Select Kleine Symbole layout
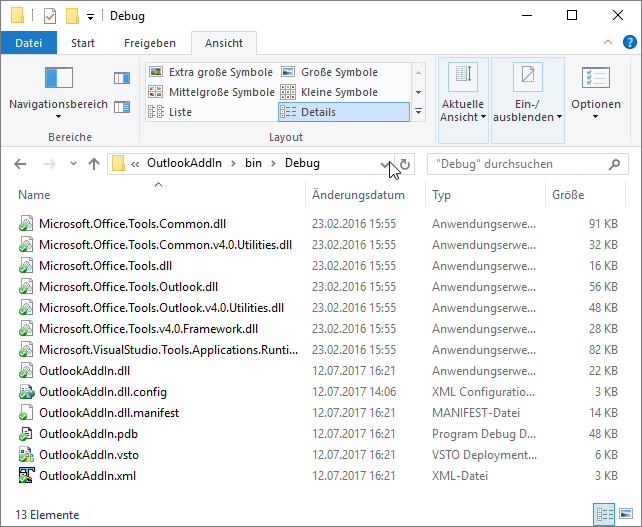This screenshot has width=642, height=527. coord(329,92)
